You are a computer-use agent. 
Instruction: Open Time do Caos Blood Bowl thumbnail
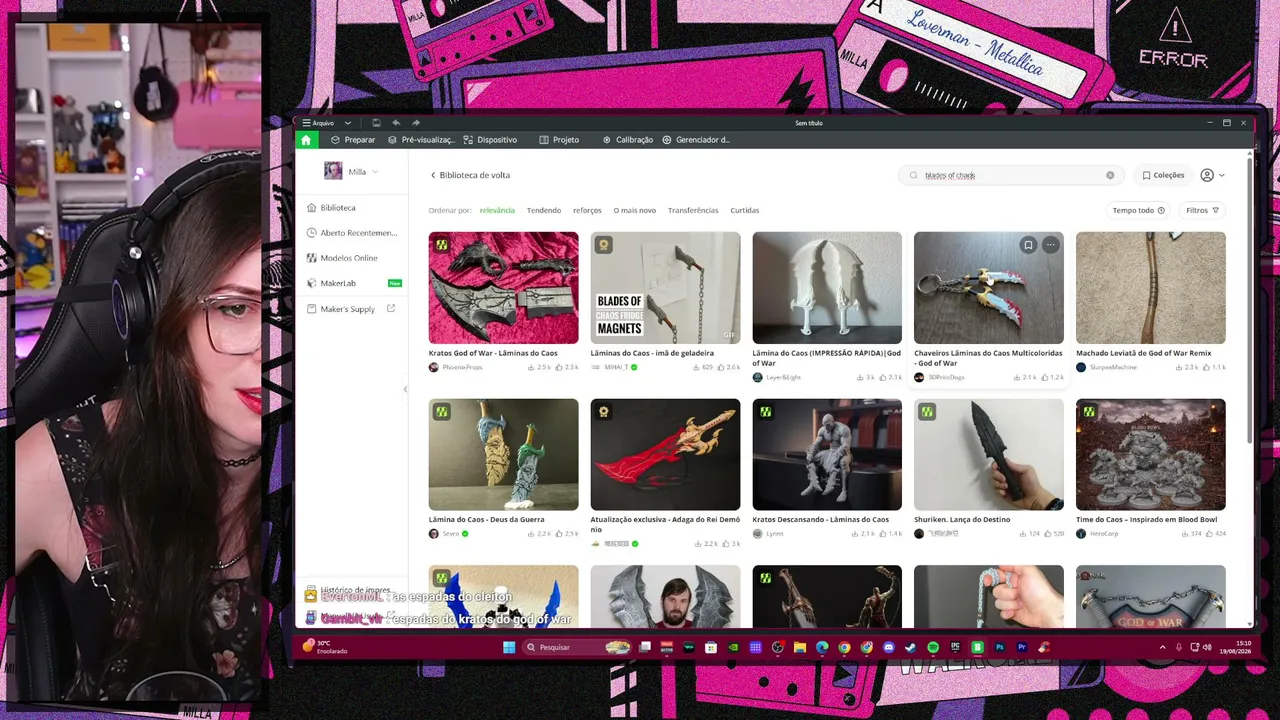pos(1151,455)
